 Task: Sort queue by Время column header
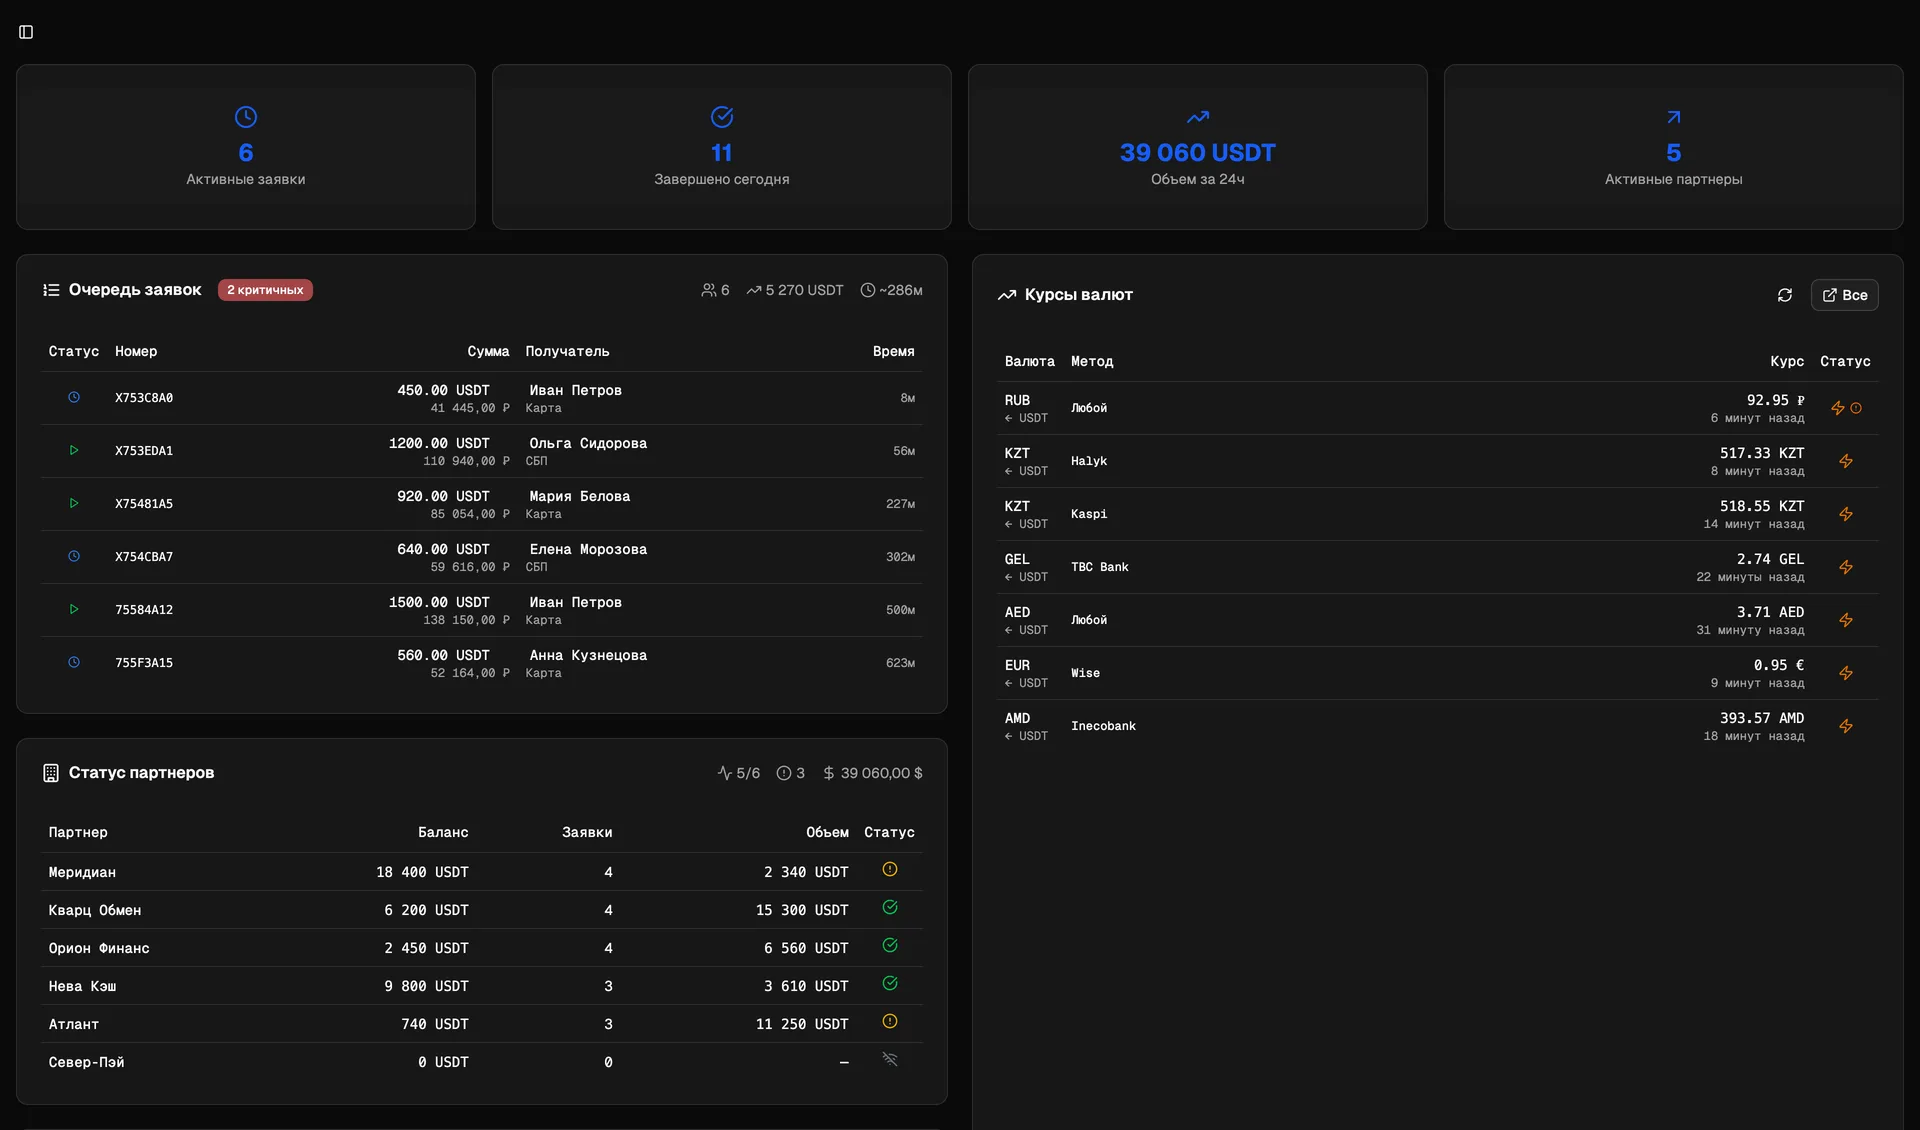click(x=893, y=351)
